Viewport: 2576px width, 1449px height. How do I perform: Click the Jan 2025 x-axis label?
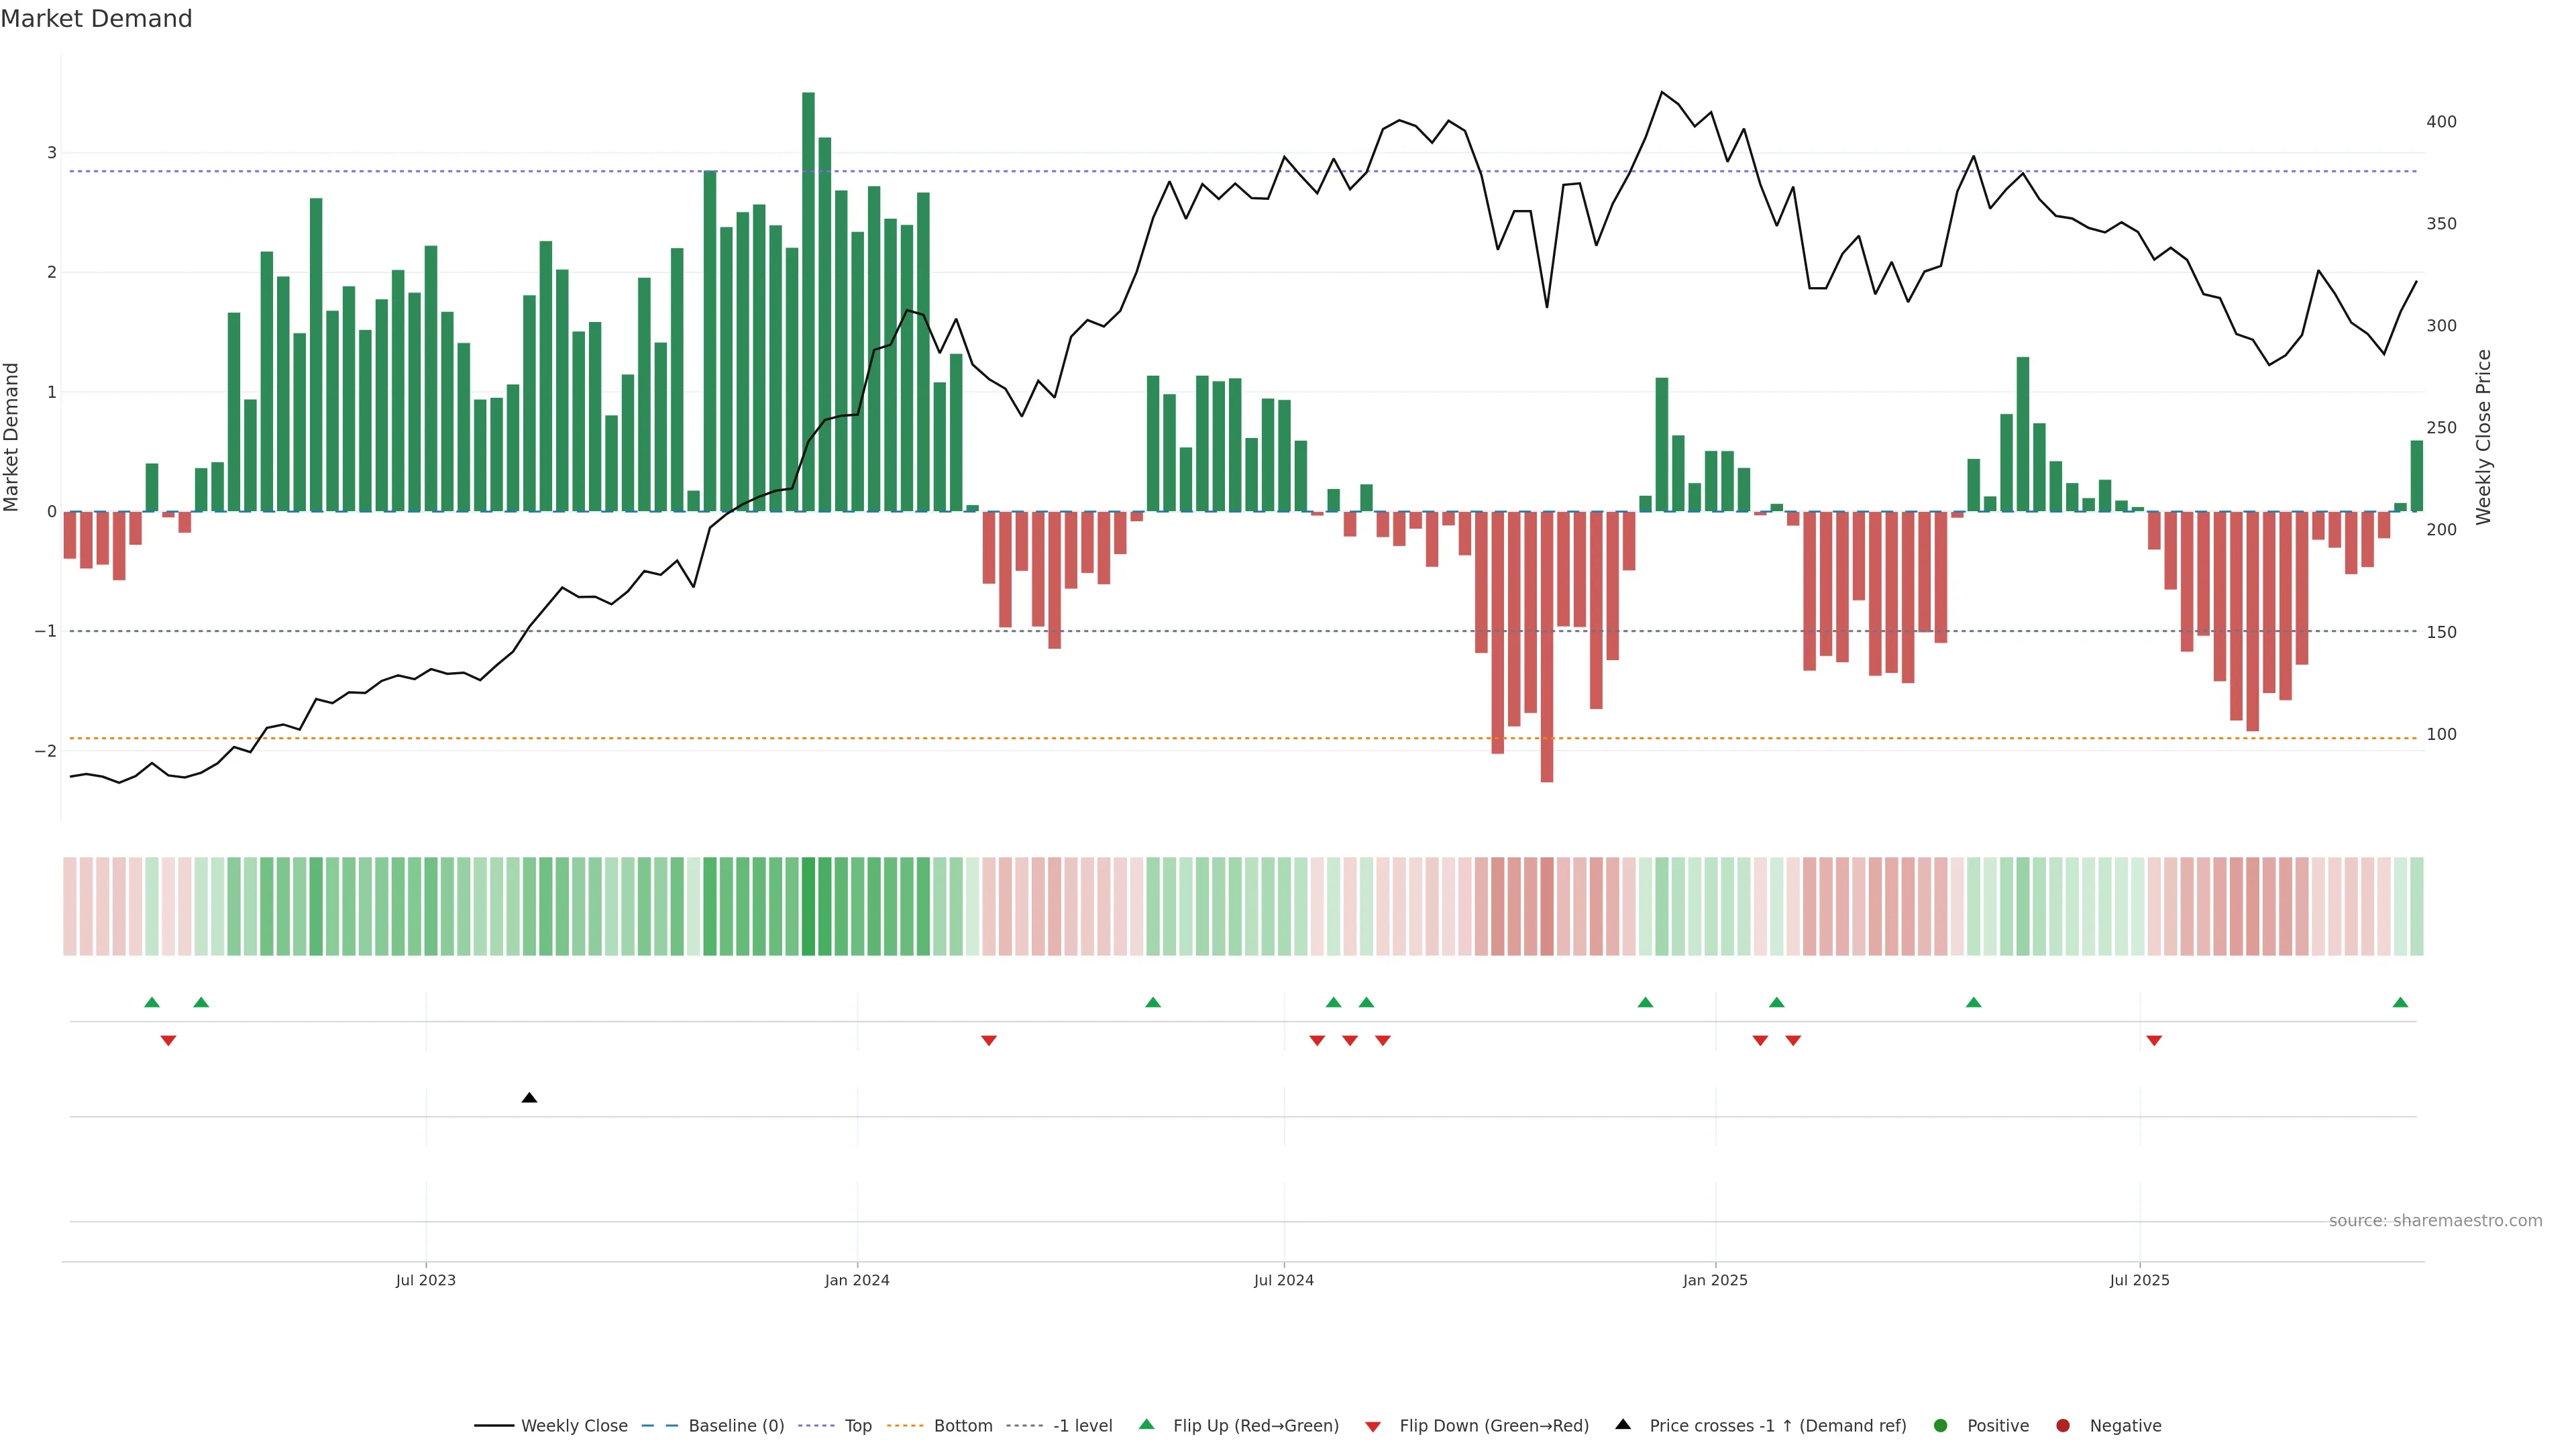pyautogui.click(x=1715, y=1280)
